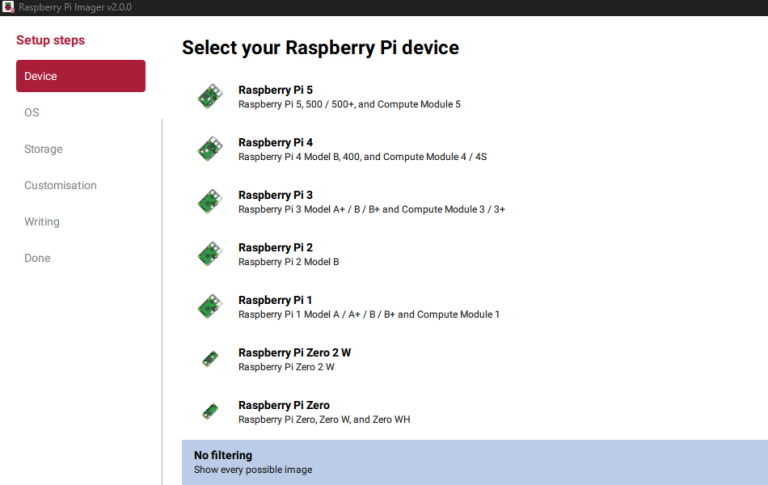Click the Raspberry Pi Zero board icon
The width and height of the screenshot is (768, 485).
[210, 412]
